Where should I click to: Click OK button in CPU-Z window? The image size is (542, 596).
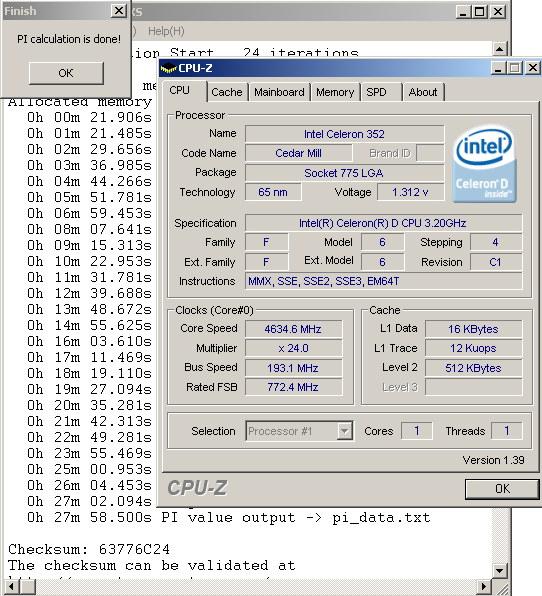point(502,488)
